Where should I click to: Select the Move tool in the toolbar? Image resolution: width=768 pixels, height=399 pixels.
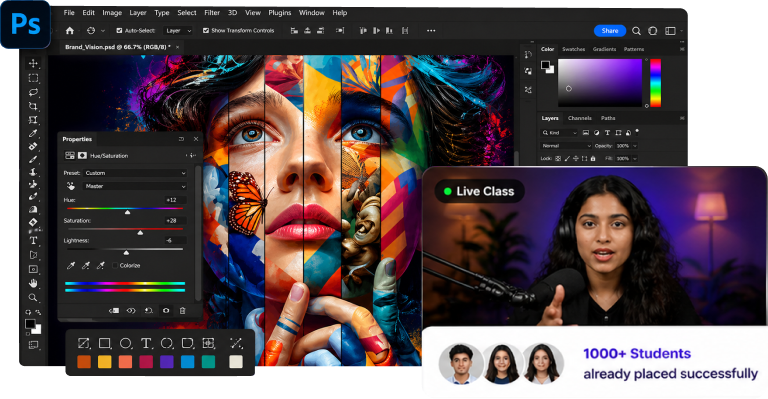pos(33,63)
